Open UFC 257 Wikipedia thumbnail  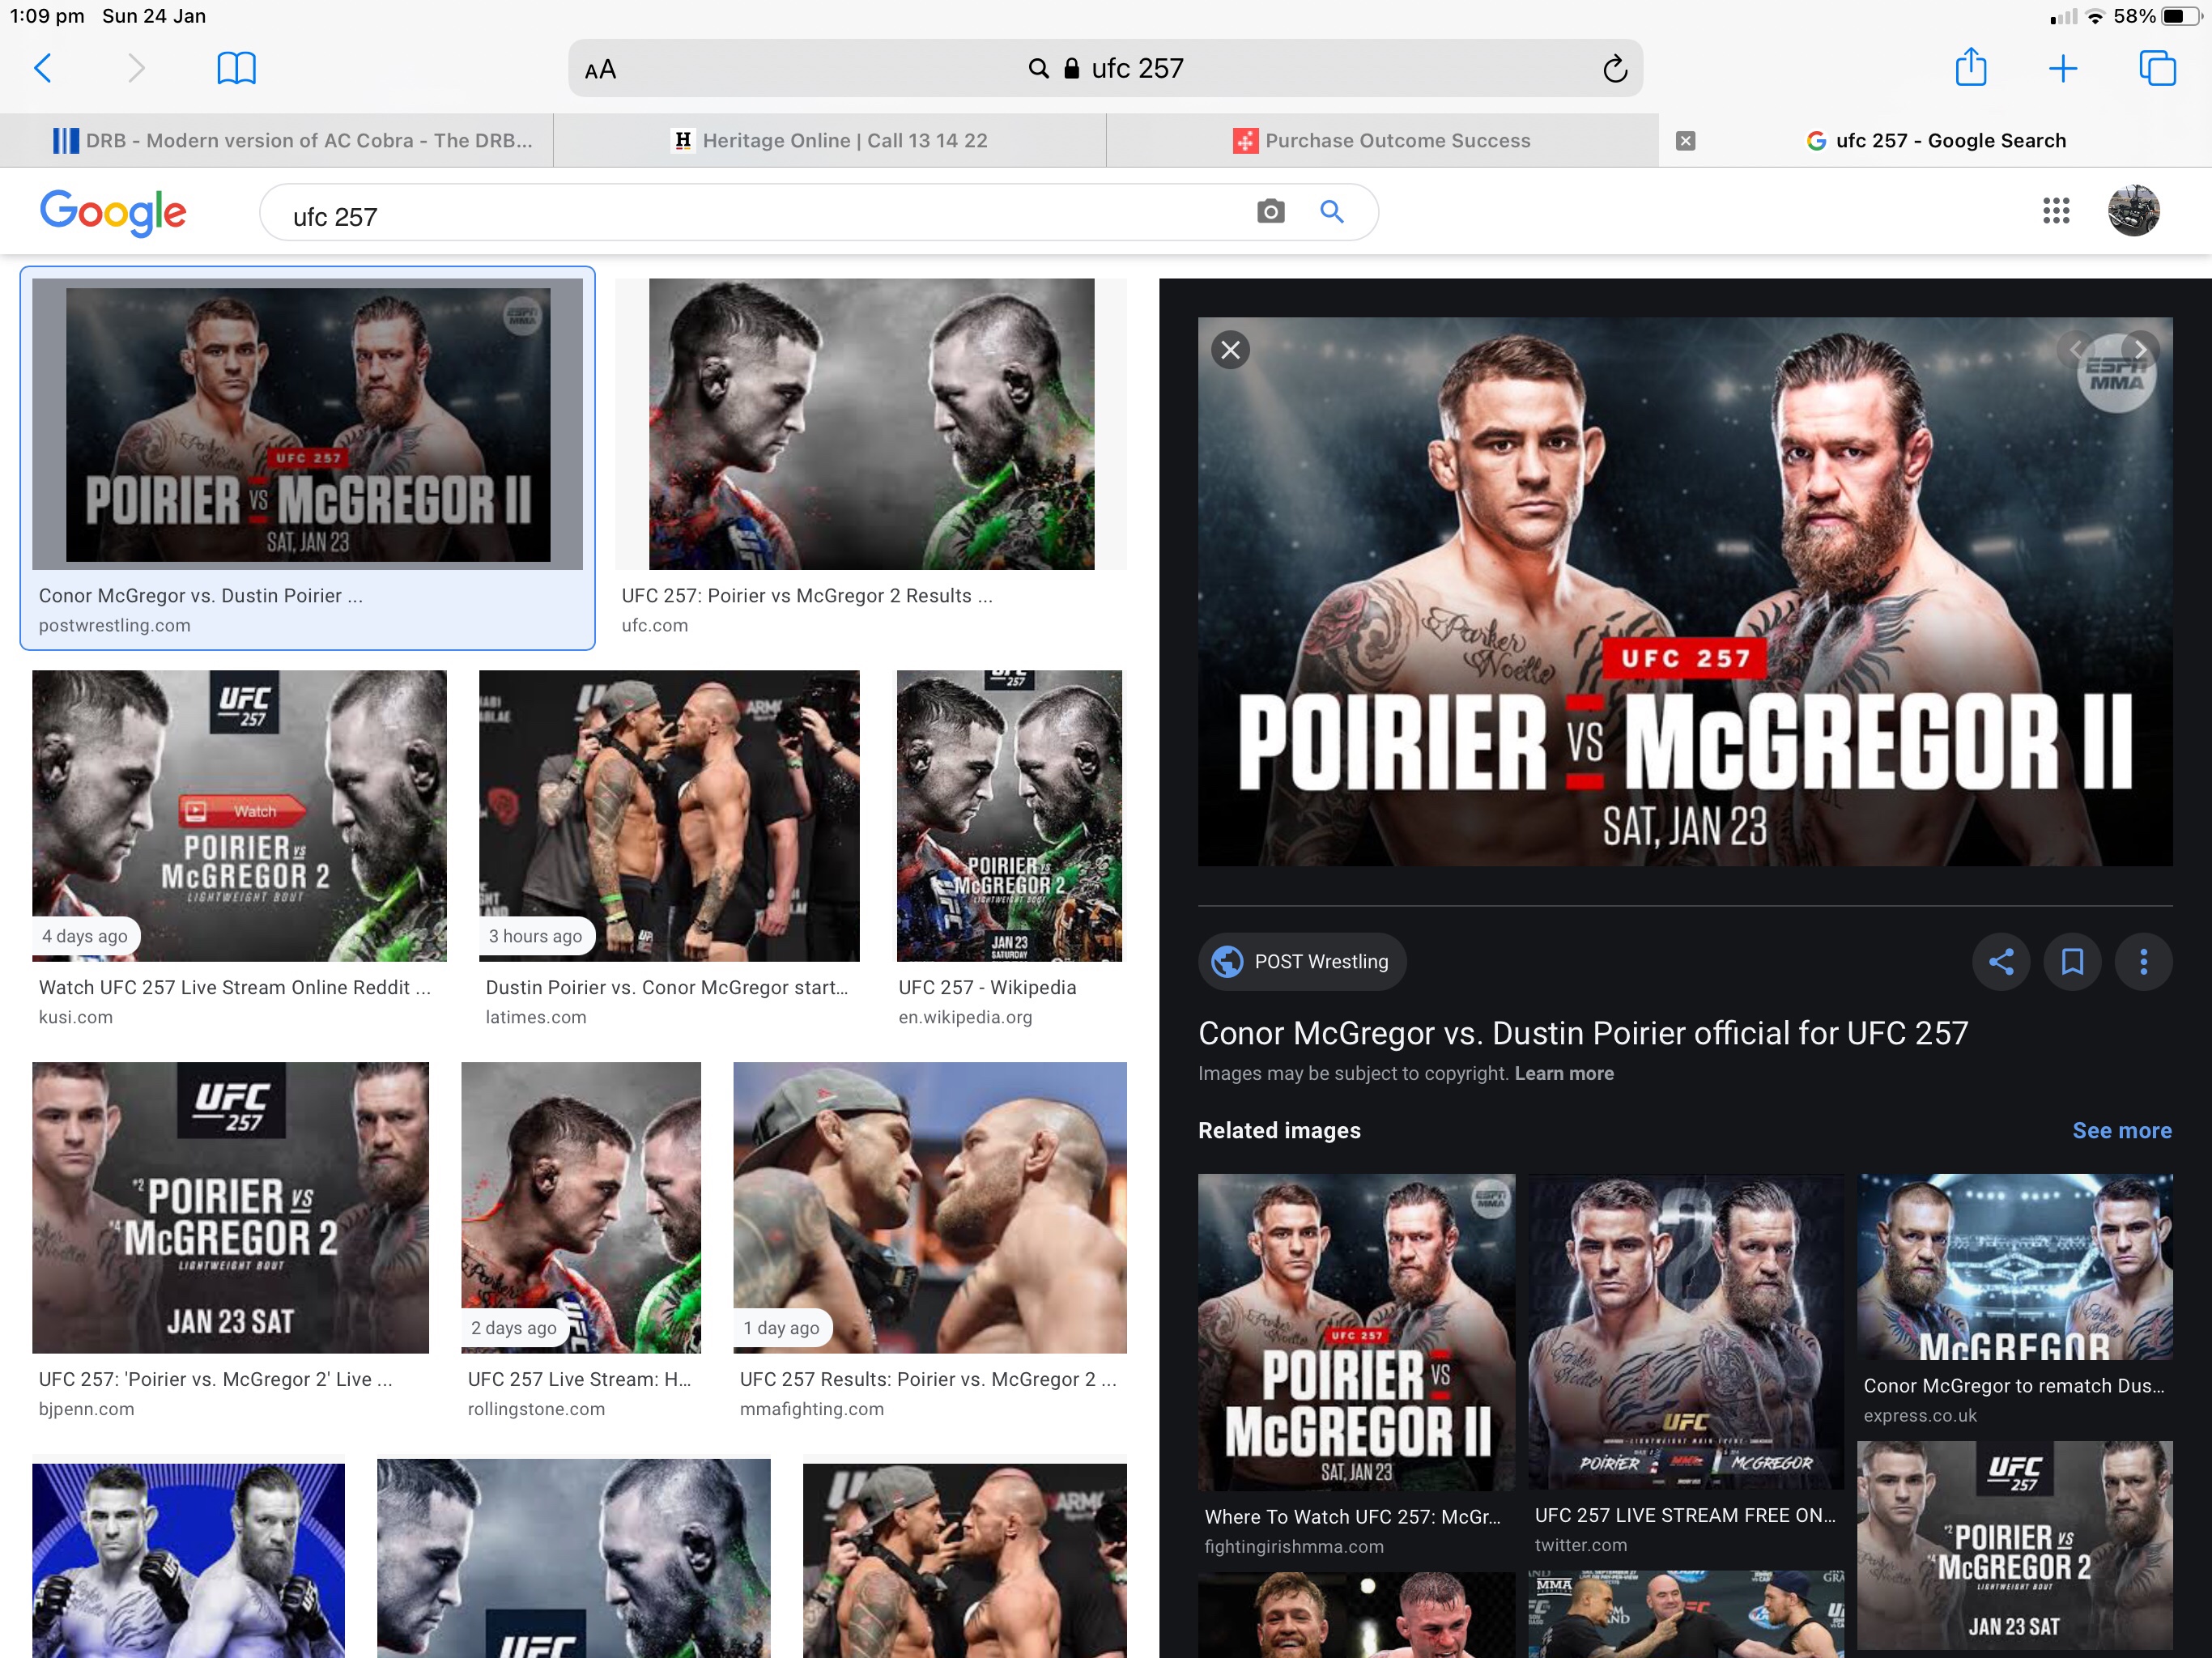tap(1009, 815)
